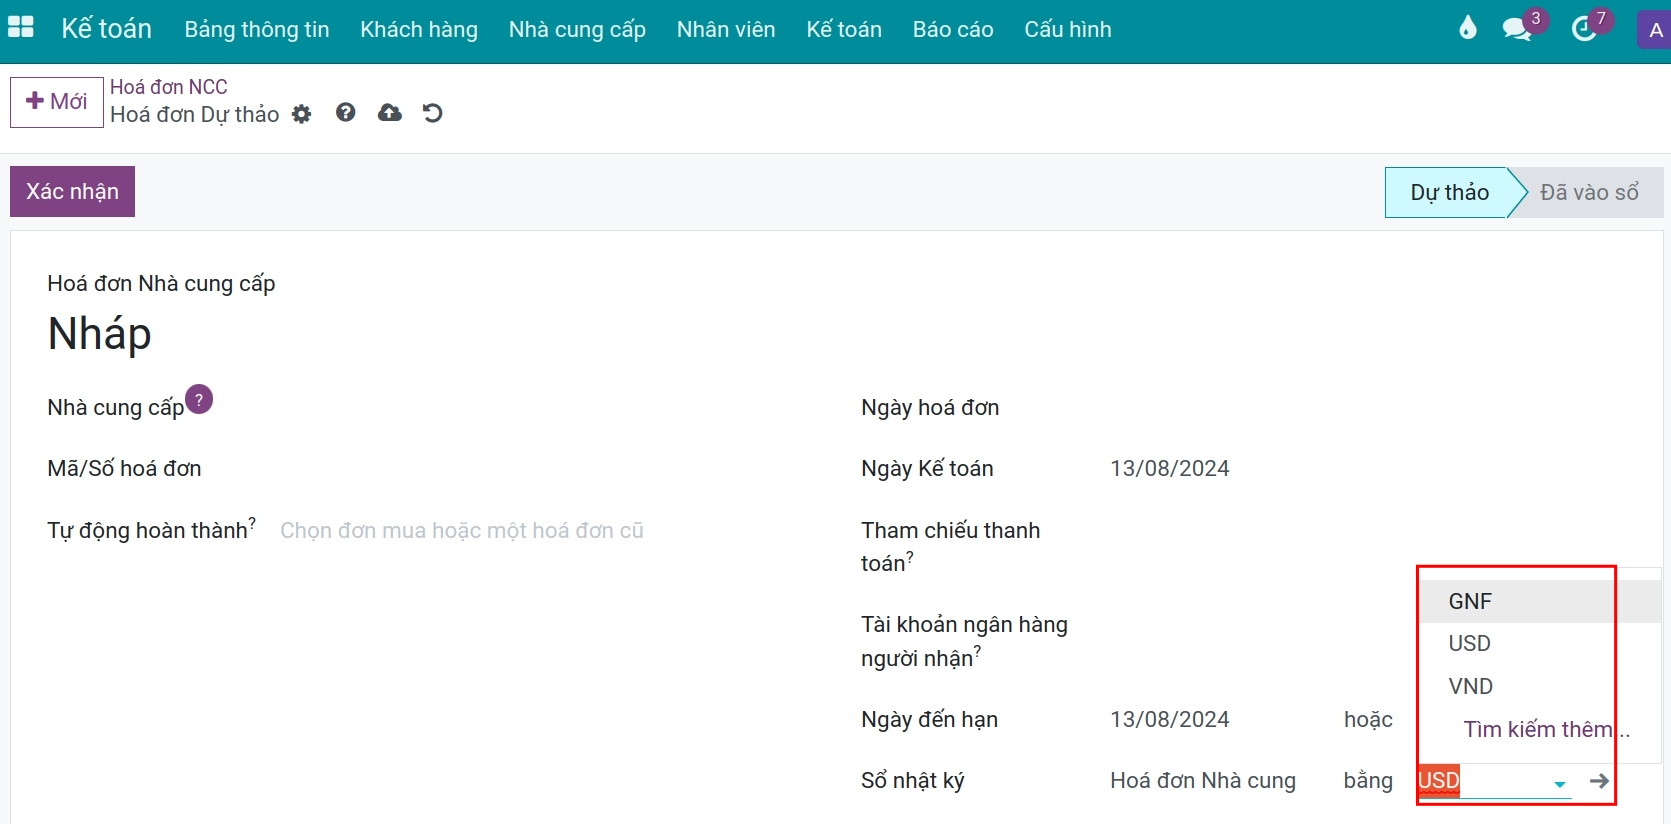Select GNF from the currency list
The width and height of the screenshot is (1671, 824).
[1470, 601]
